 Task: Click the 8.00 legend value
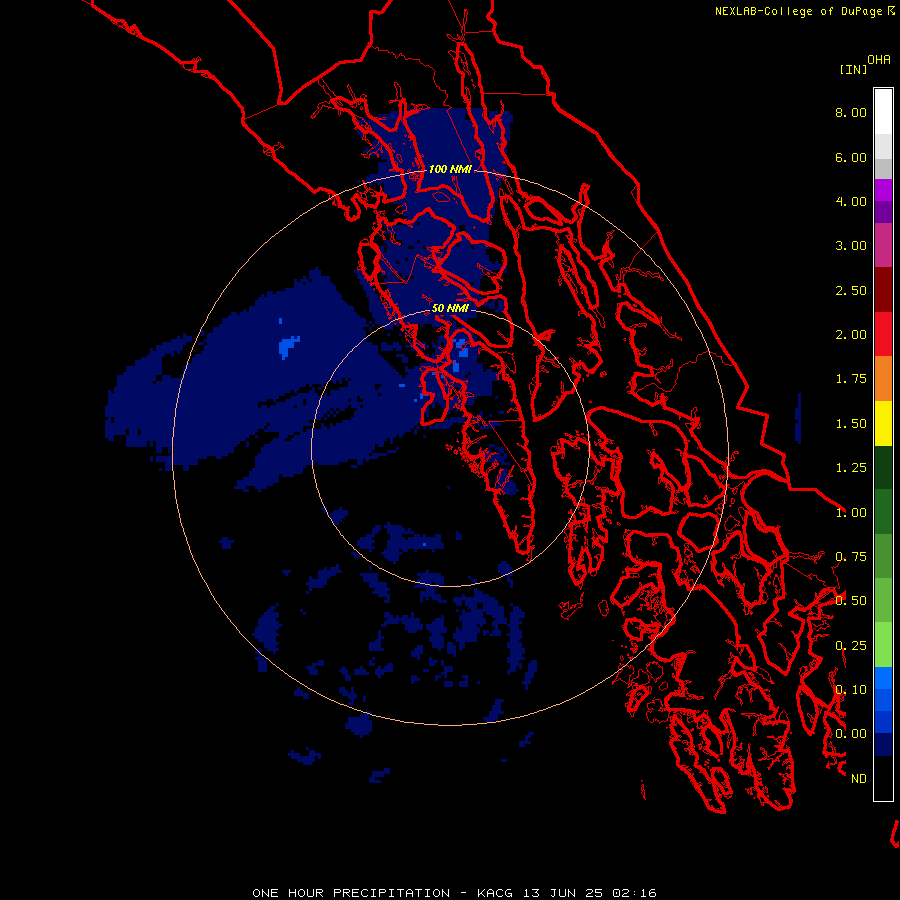[851, 112]
